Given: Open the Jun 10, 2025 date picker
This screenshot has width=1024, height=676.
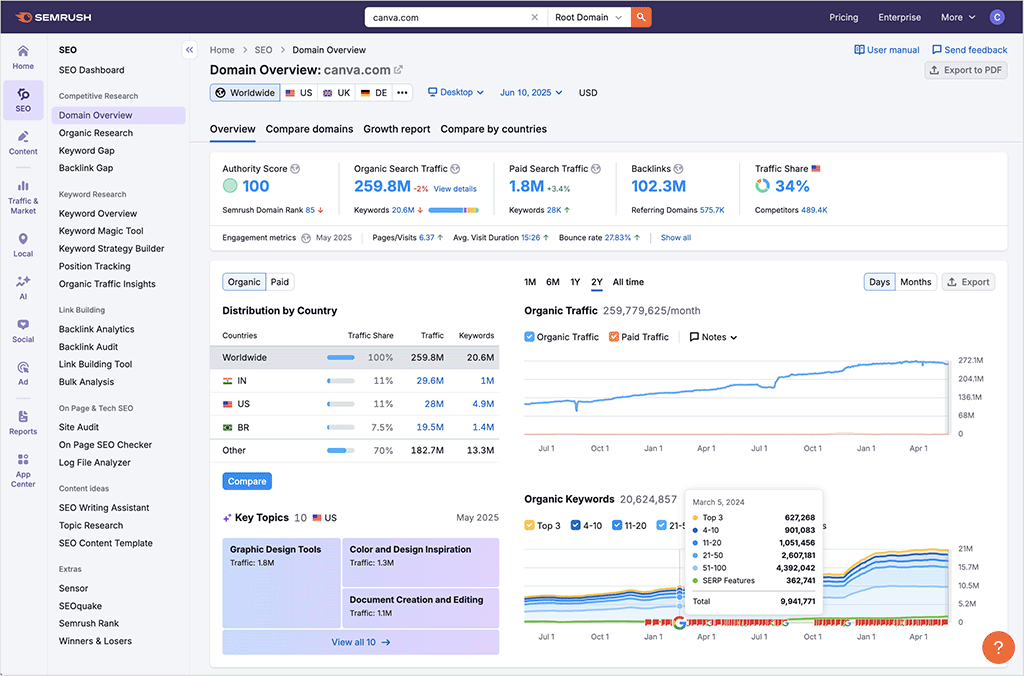Looking at the screenshot, I should pos(531,93).
